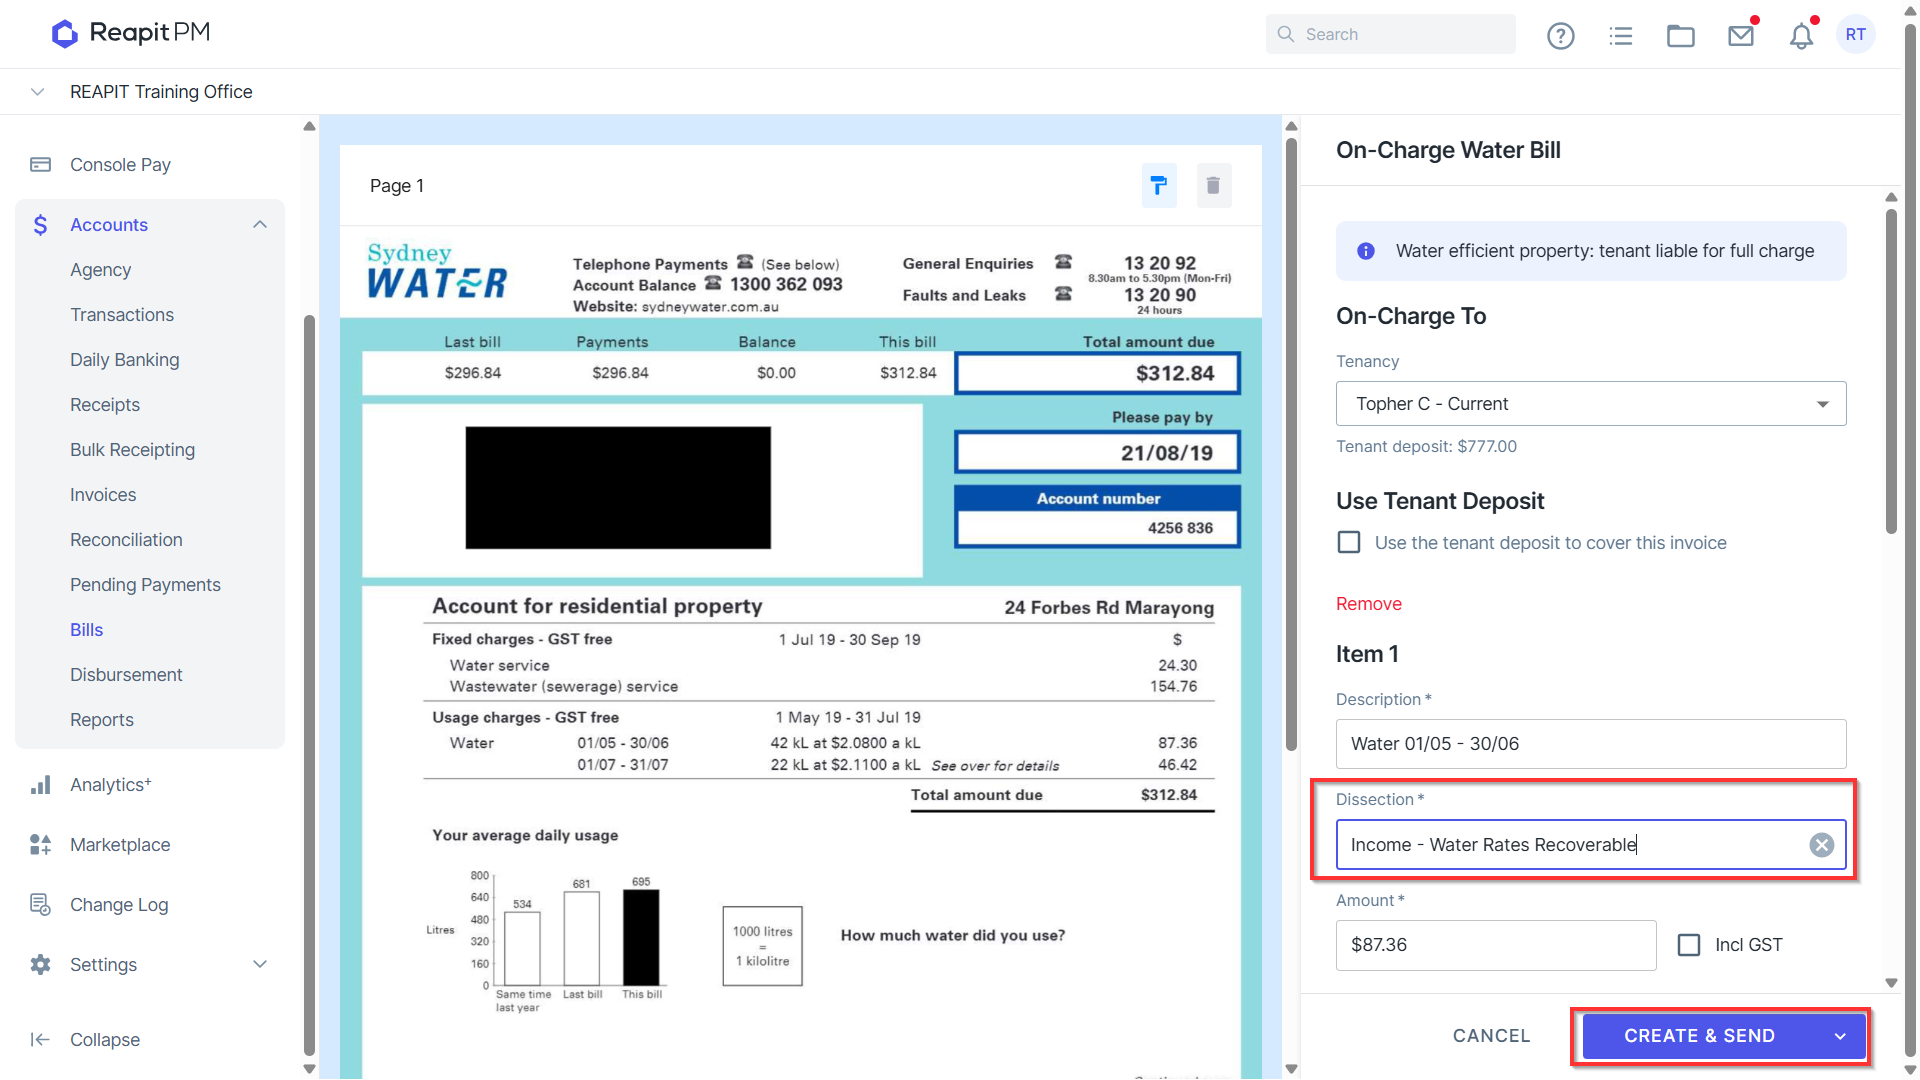Open the task list icon in header
Image resolution: width=1920 pixels, height=1080 pixels.
click(x=1621, y=36)
